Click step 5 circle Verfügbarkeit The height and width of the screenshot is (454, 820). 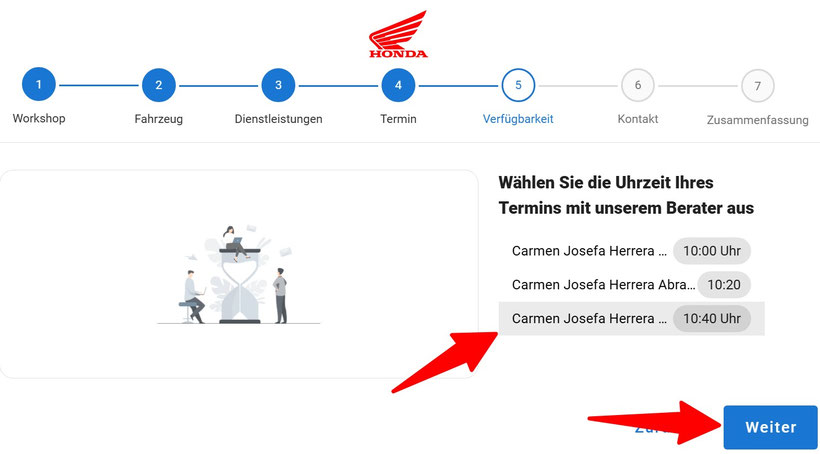point(518,85)
